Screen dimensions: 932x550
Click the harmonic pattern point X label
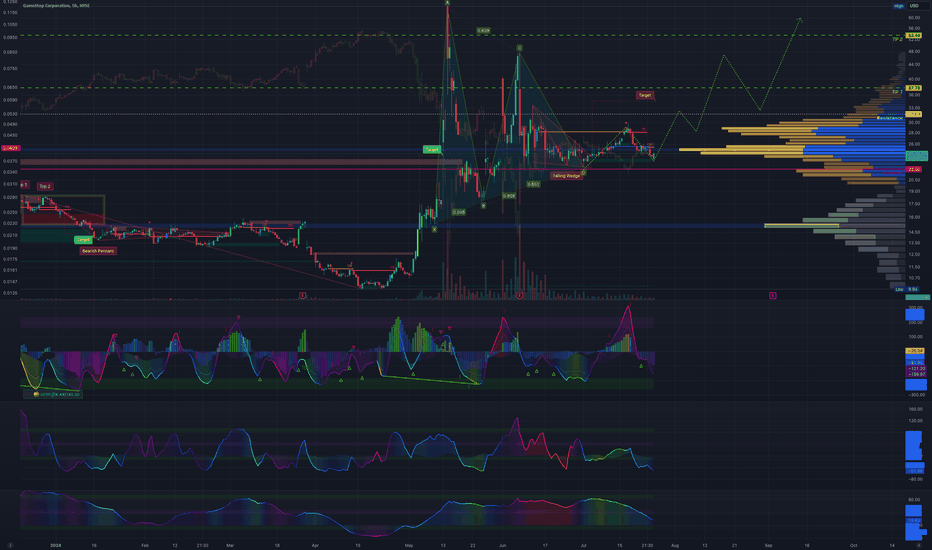pos(434,230)
